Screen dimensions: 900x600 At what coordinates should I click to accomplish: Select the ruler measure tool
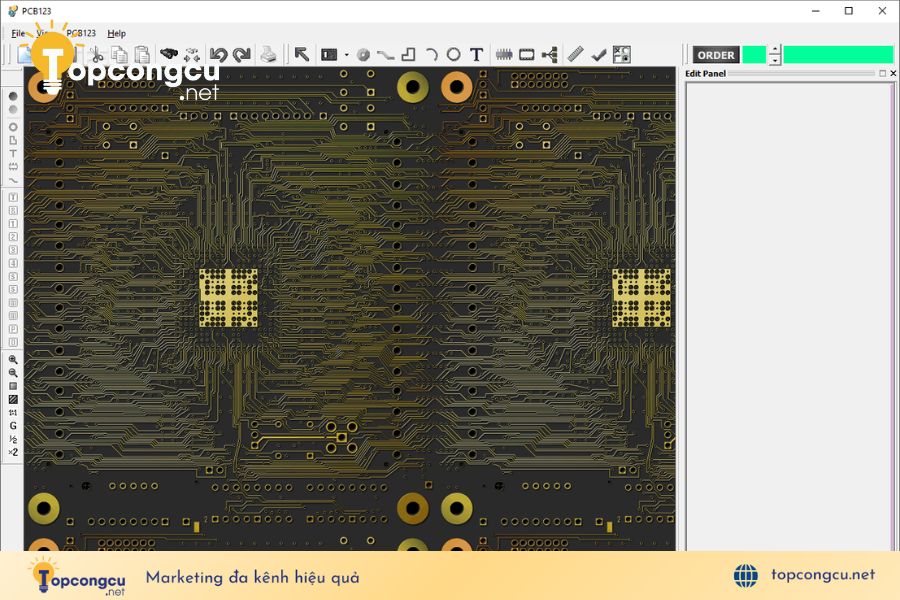(575, 55)
